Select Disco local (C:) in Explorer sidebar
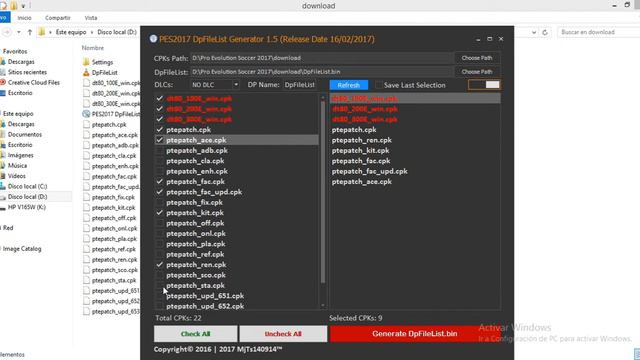Viewport: 640px width, 360px height. tap(27, 186)
